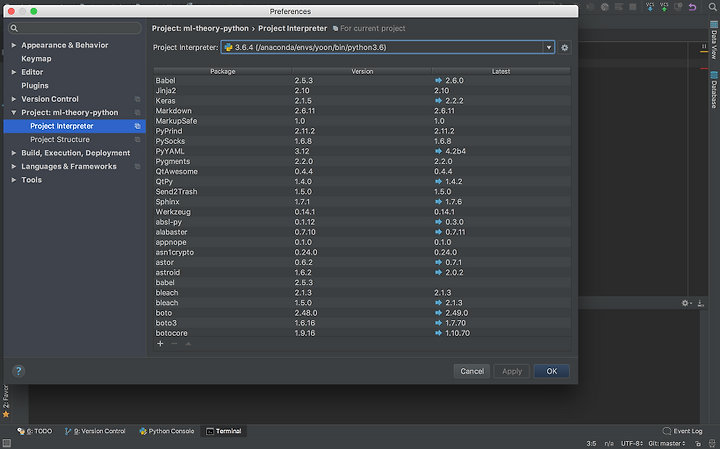Switch to the Terminal tab
This screenshot has height=449, width=720.
tap(224, 431)
